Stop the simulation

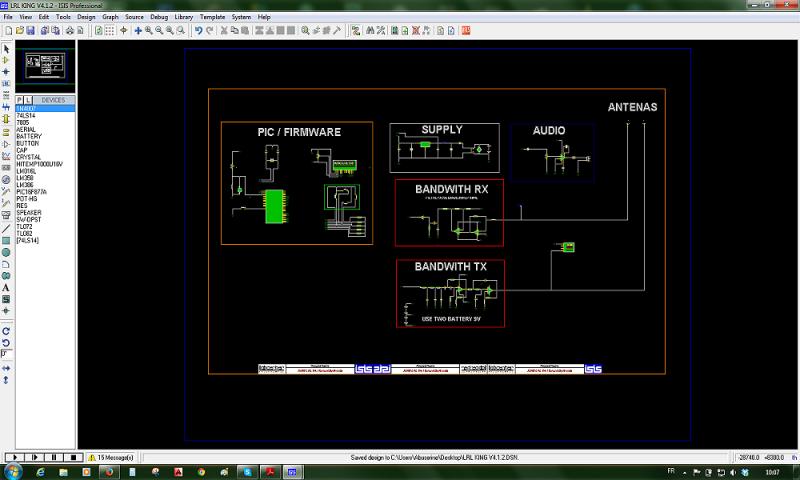pos(73,458)
